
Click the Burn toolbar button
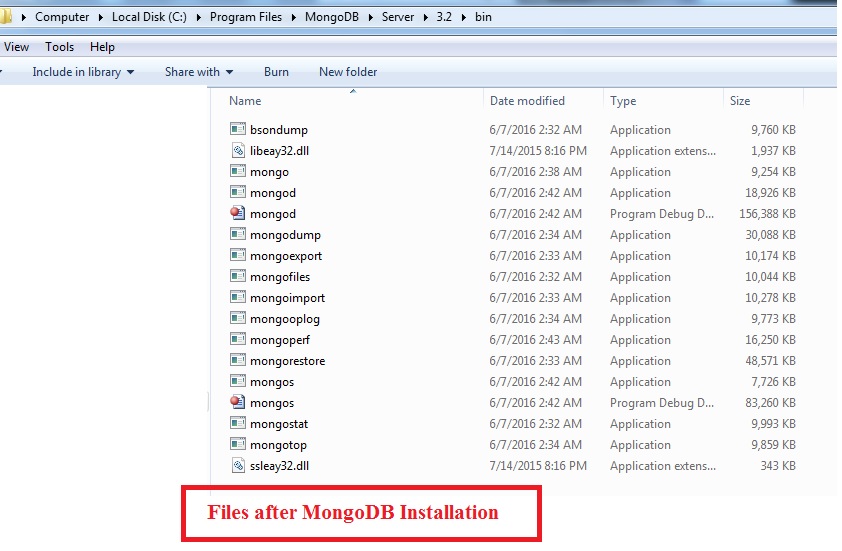276,71
